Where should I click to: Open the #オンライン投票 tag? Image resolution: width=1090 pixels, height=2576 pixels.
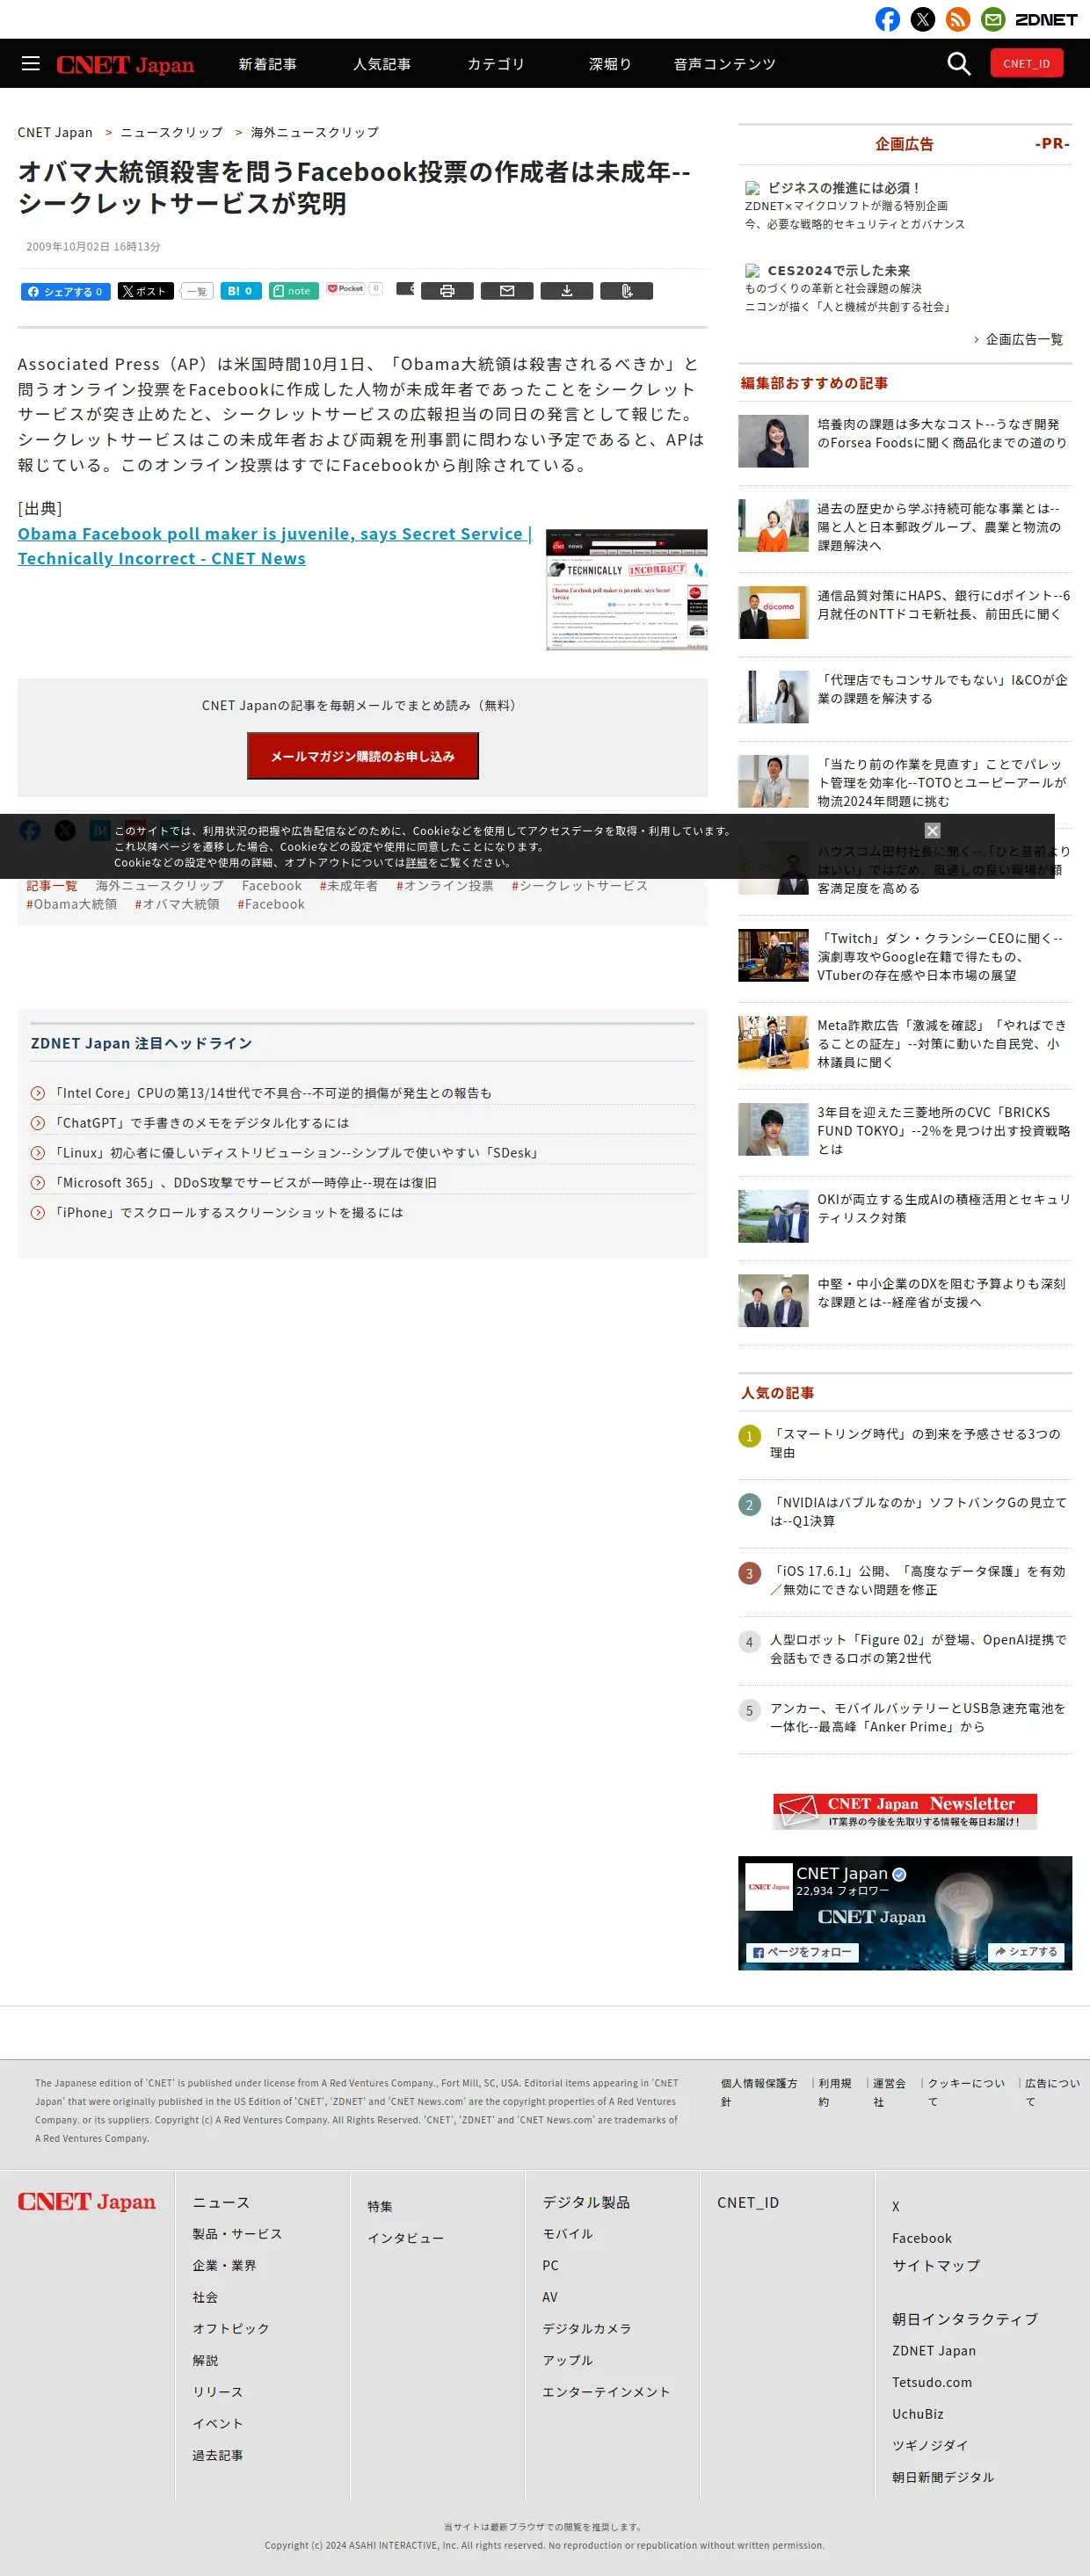pyautogui.click(x=444, y=886)
